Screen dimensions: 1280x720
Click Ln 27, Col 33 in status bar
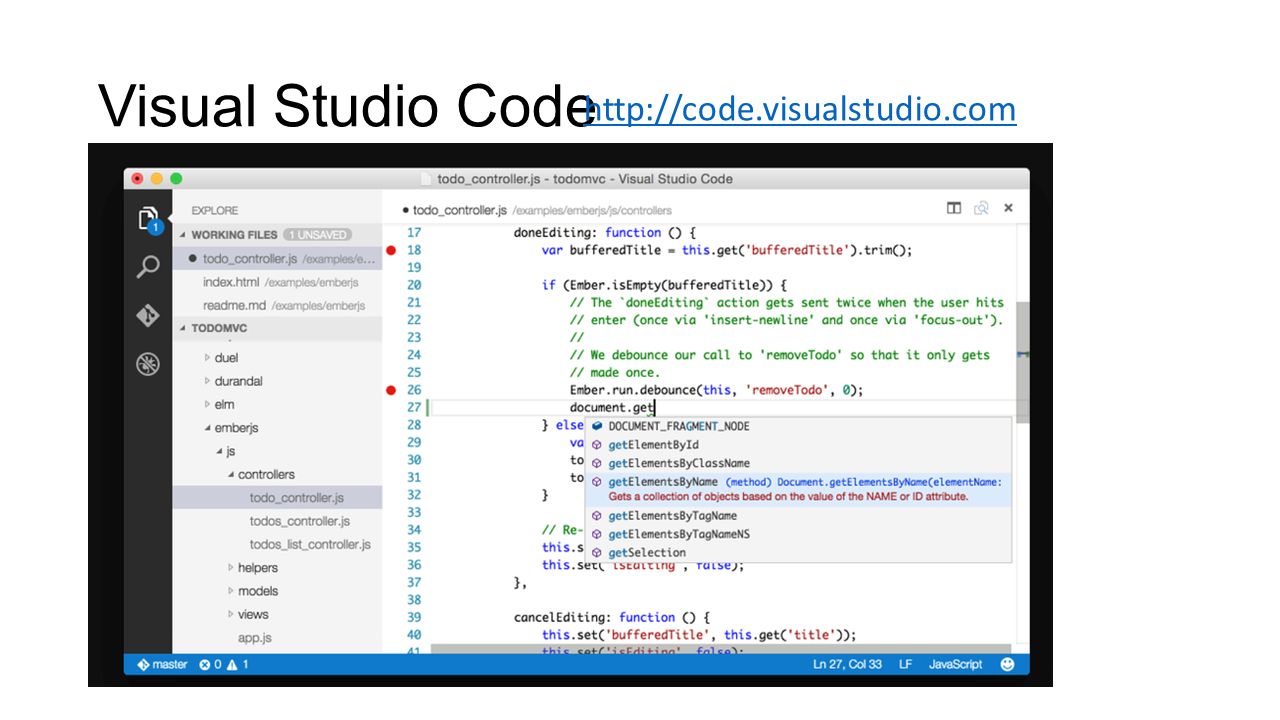[x=848, y=664]
